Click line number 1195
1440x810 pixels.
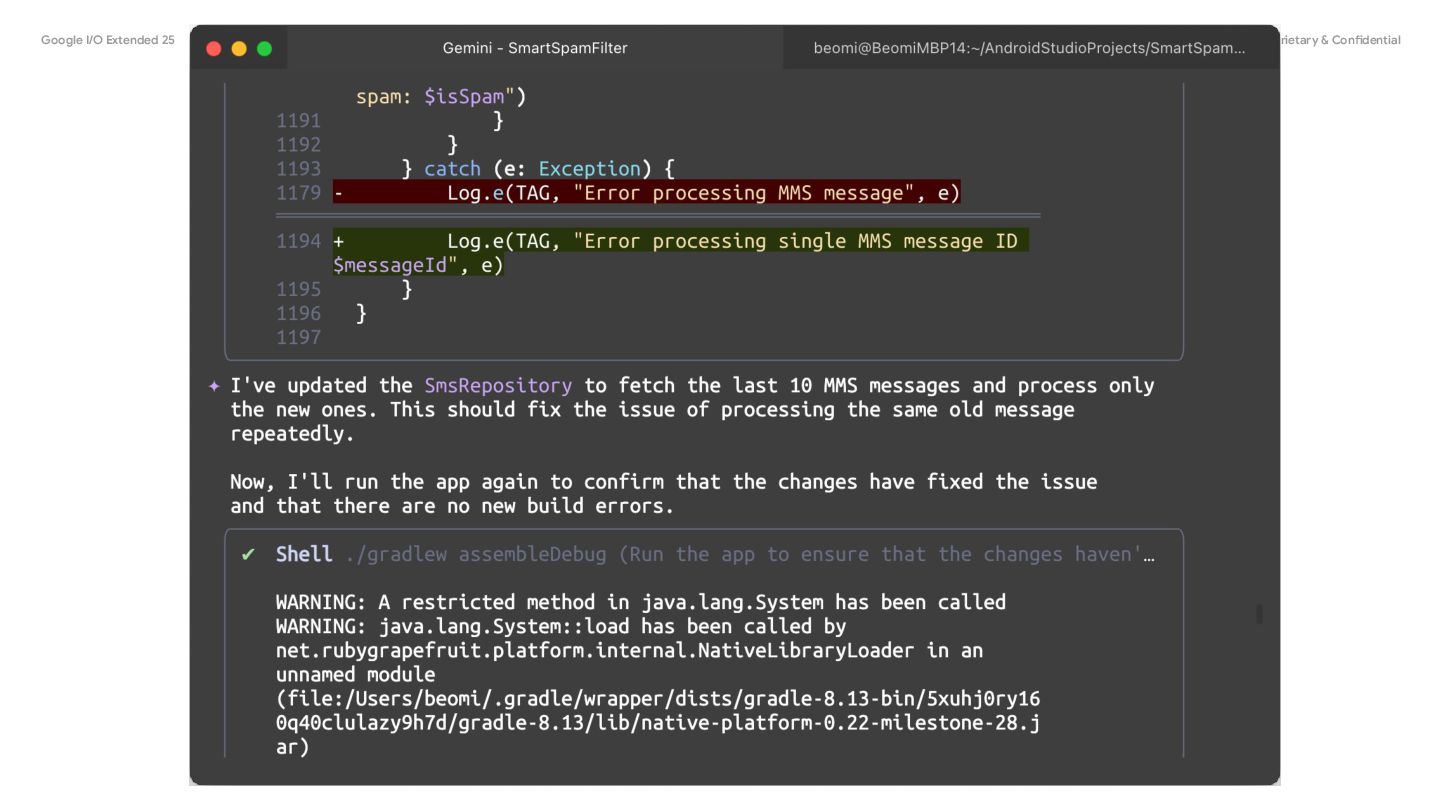(299, 289)
